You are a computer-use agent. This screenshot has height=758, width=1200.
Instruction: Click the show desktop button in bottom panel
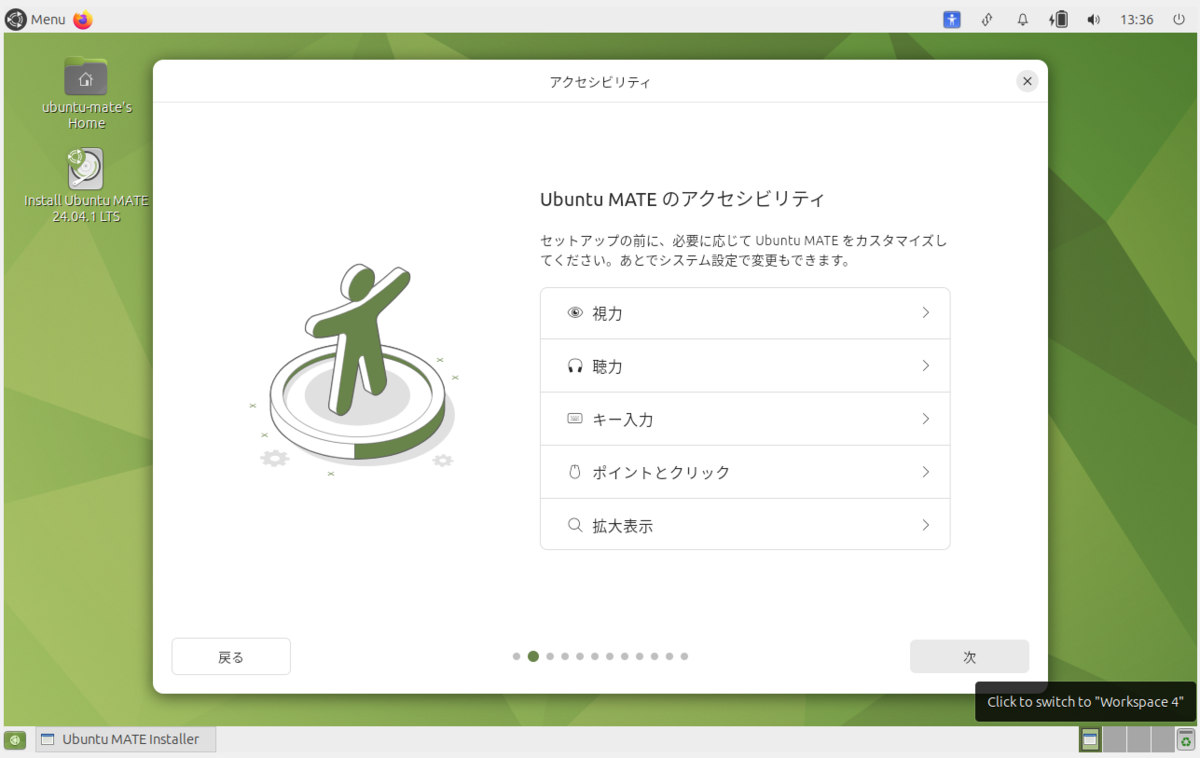[15, 740]
